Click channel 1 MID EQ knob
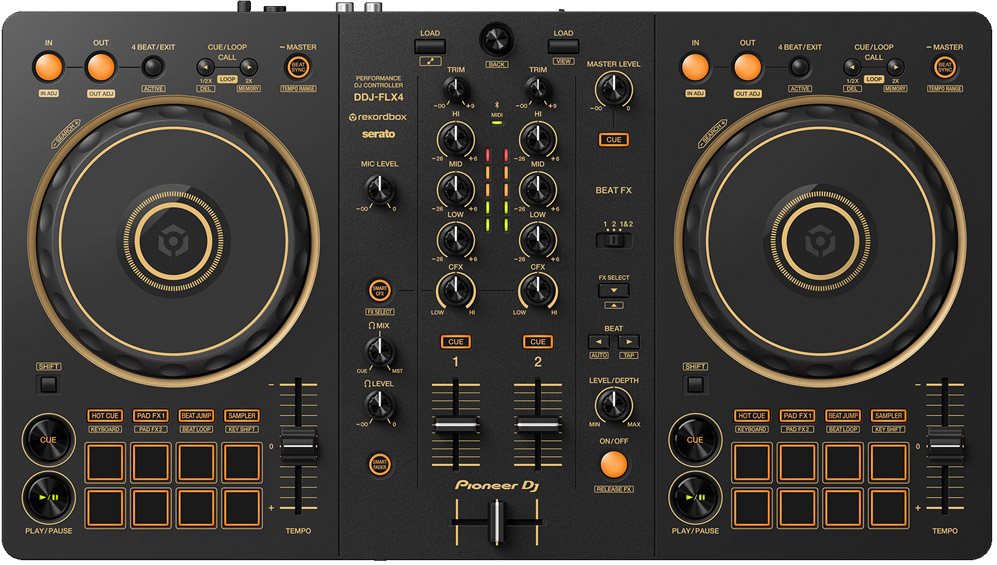 455,189
